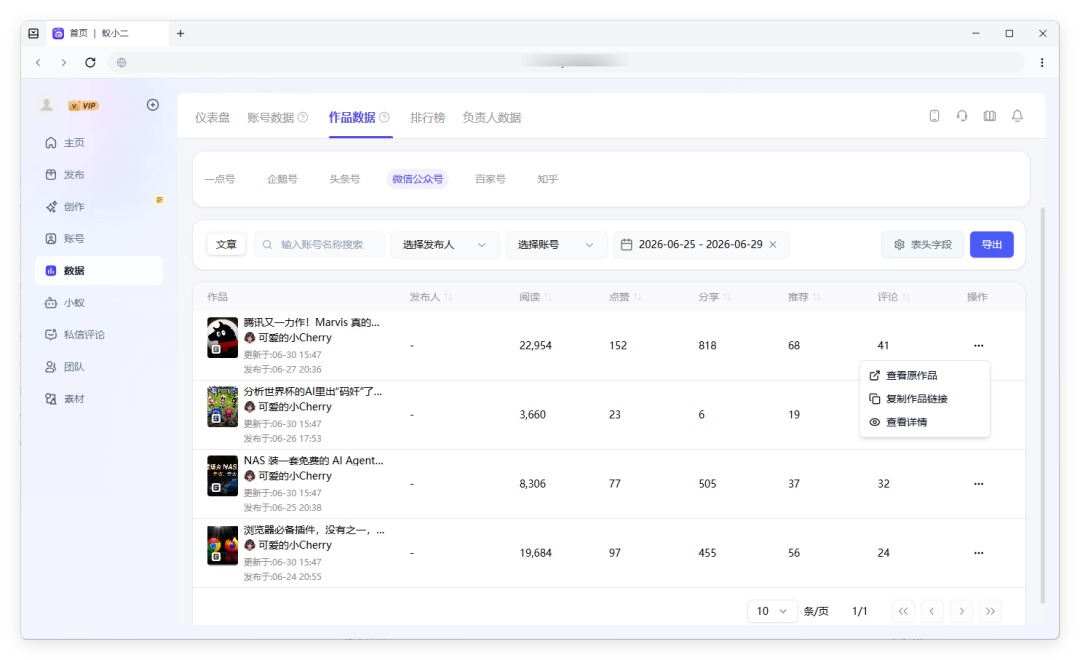1080x660 pixels.
Task: Click the help icon next to 作品数据
Action: 384,117
